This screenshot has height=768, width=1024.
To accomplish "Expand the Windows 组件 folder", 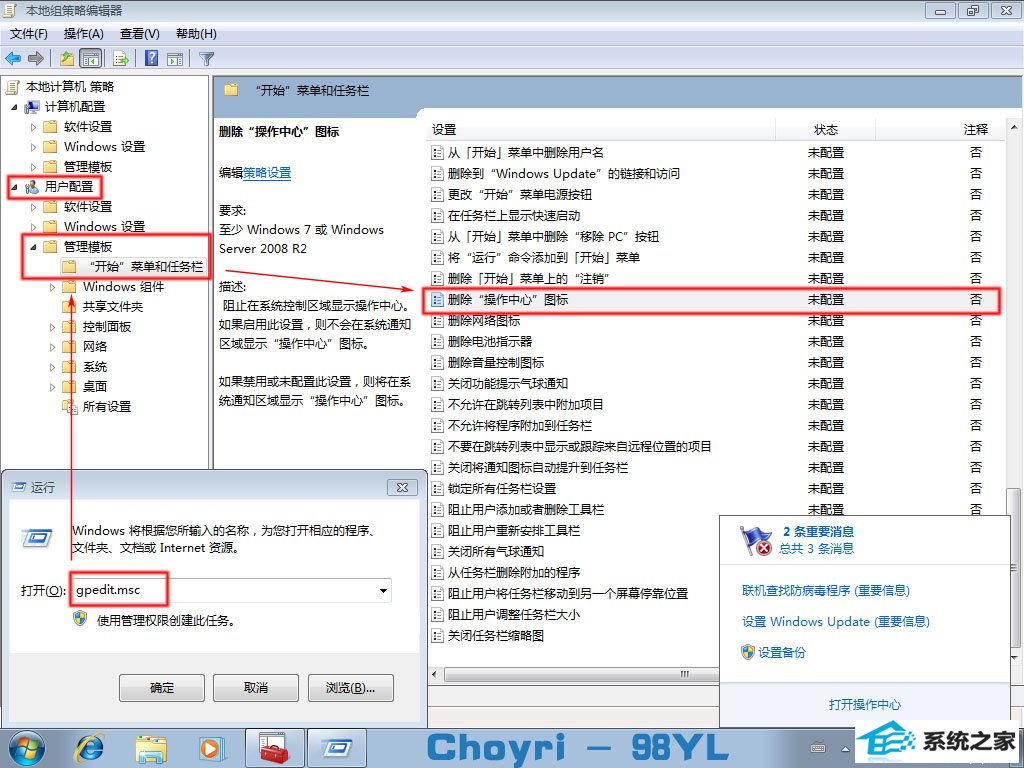I will [x=52, y=287].
